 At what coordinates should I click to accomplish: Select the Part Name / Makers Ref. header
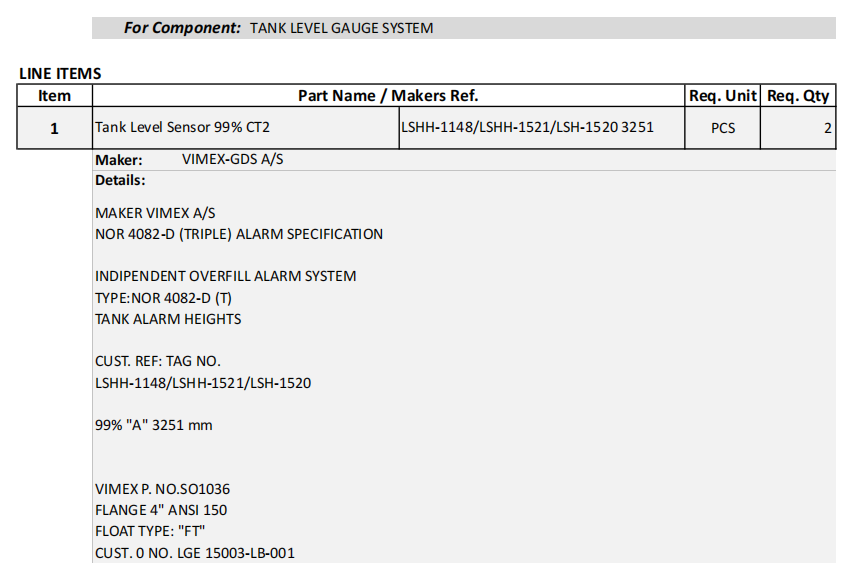click(388, 96)
